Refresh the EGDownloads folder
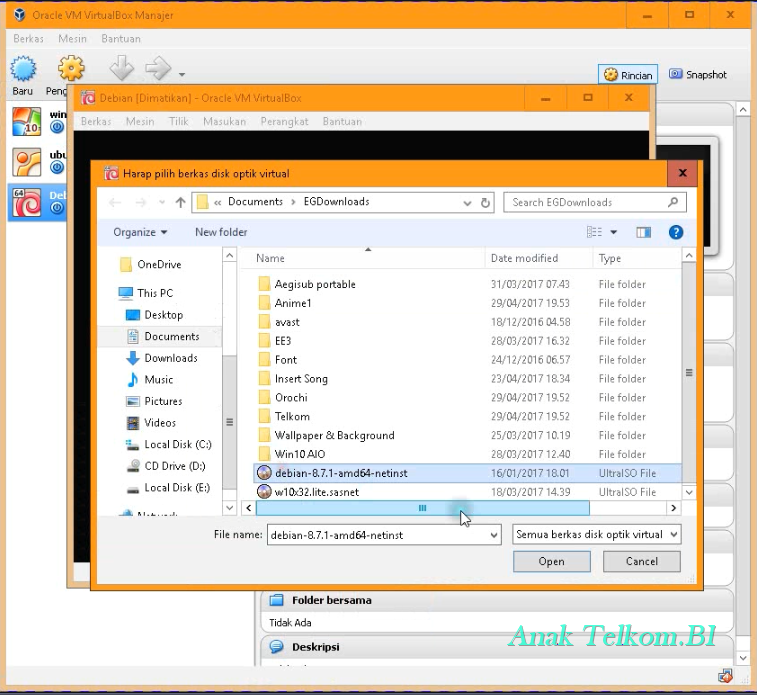The width and height of the screenshot is (757, 695). point(485,203)
